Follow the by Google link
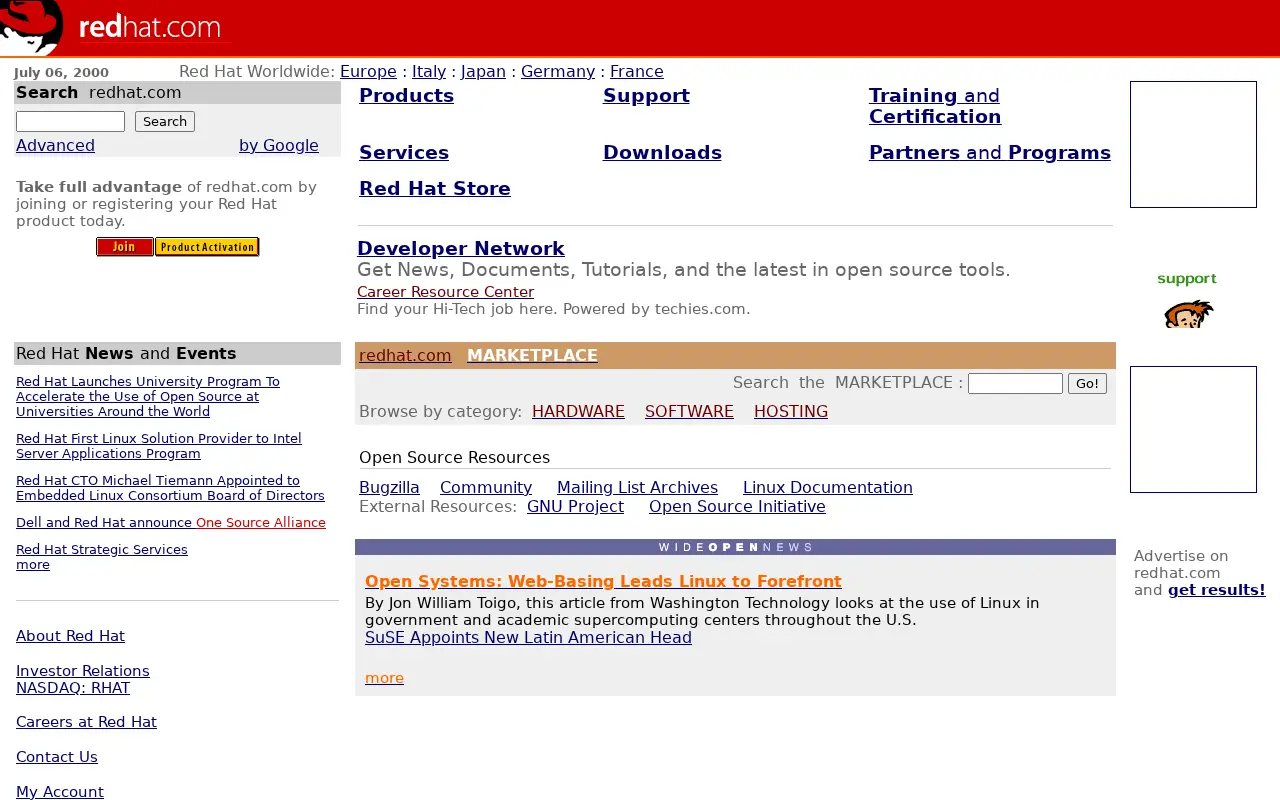The height and width of the screenshot is (800, 1280). (279, 145)
